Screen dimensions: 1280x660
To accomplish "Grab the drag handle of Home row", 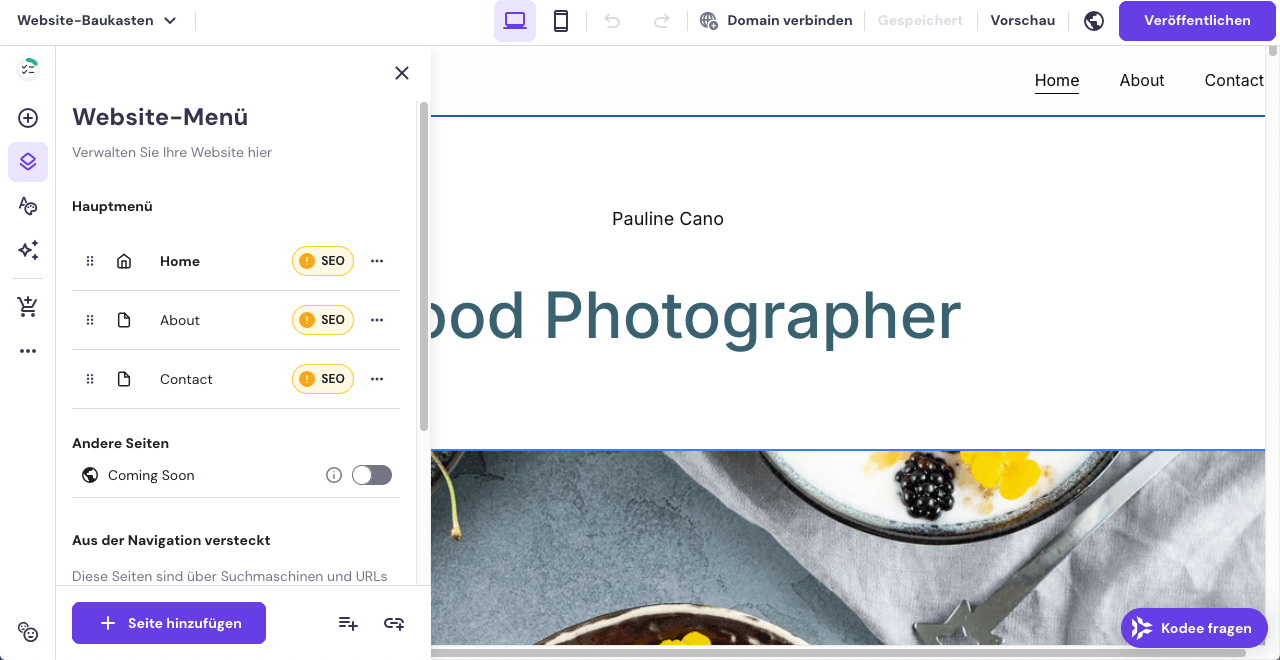I will 90,261.
